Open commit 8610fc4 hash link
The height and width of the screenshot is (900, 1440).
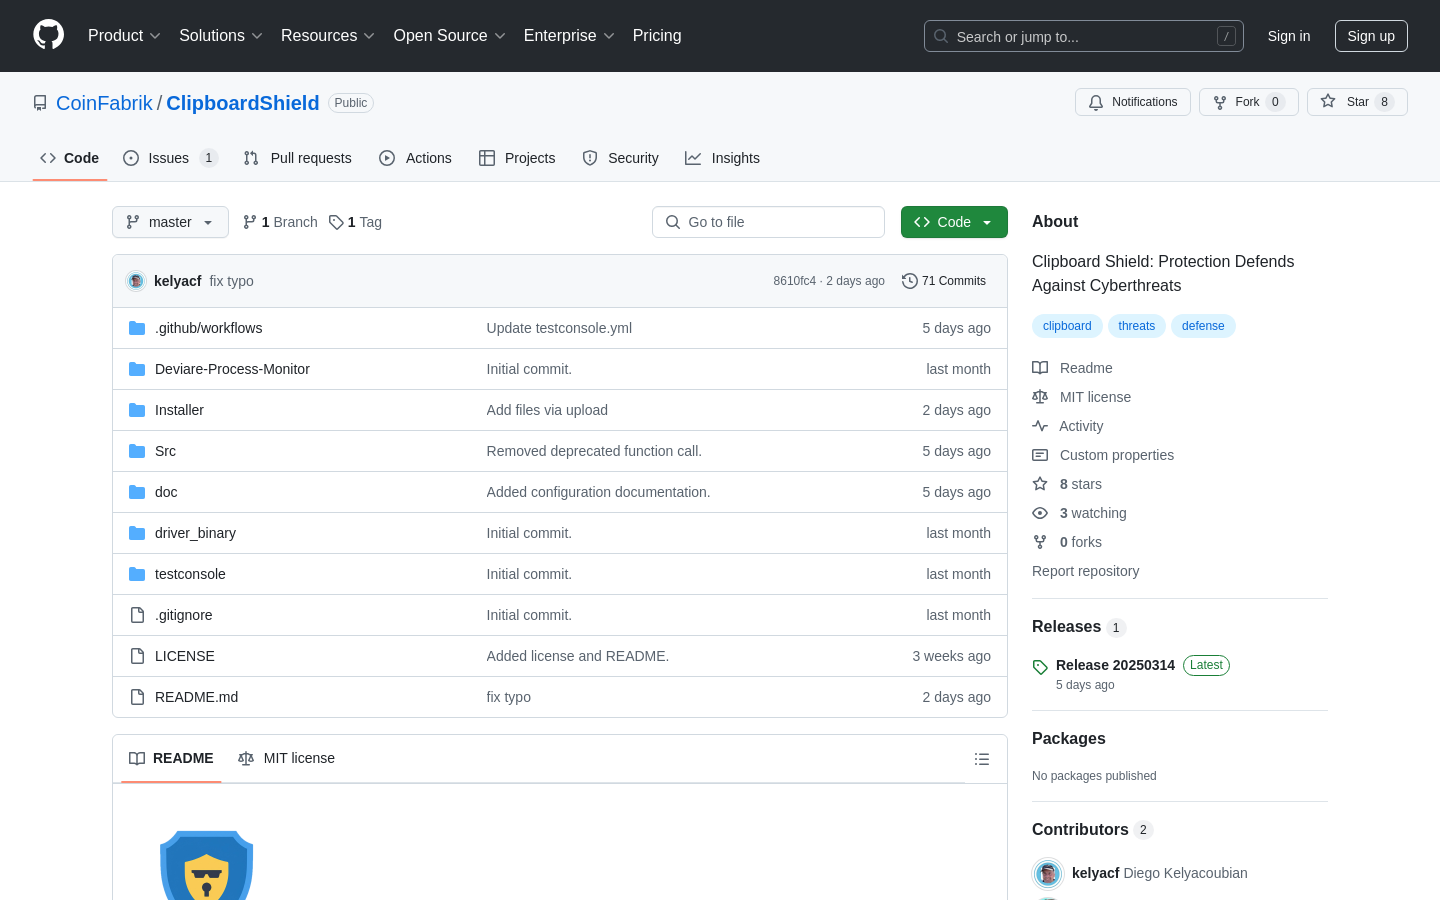click(x=794, y=281)
